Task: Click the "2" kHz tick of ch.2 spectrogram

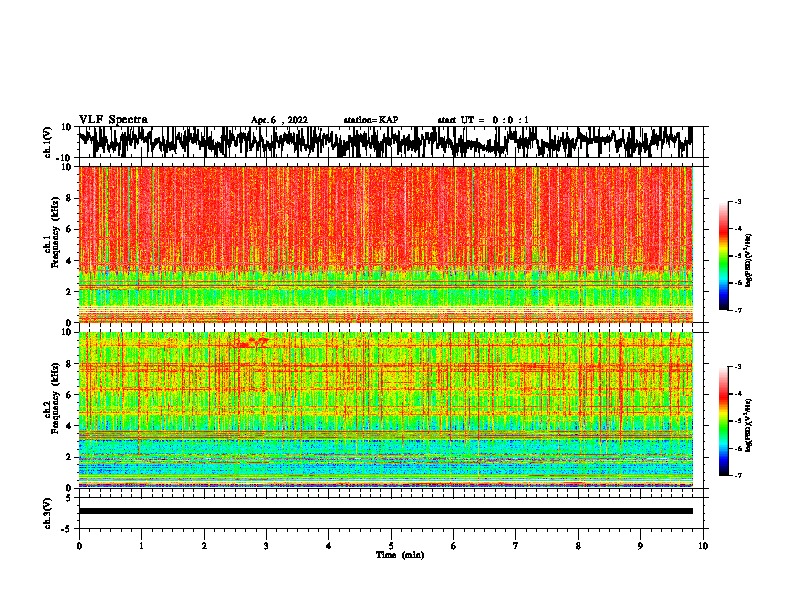Action: click(x=69, y=457)
